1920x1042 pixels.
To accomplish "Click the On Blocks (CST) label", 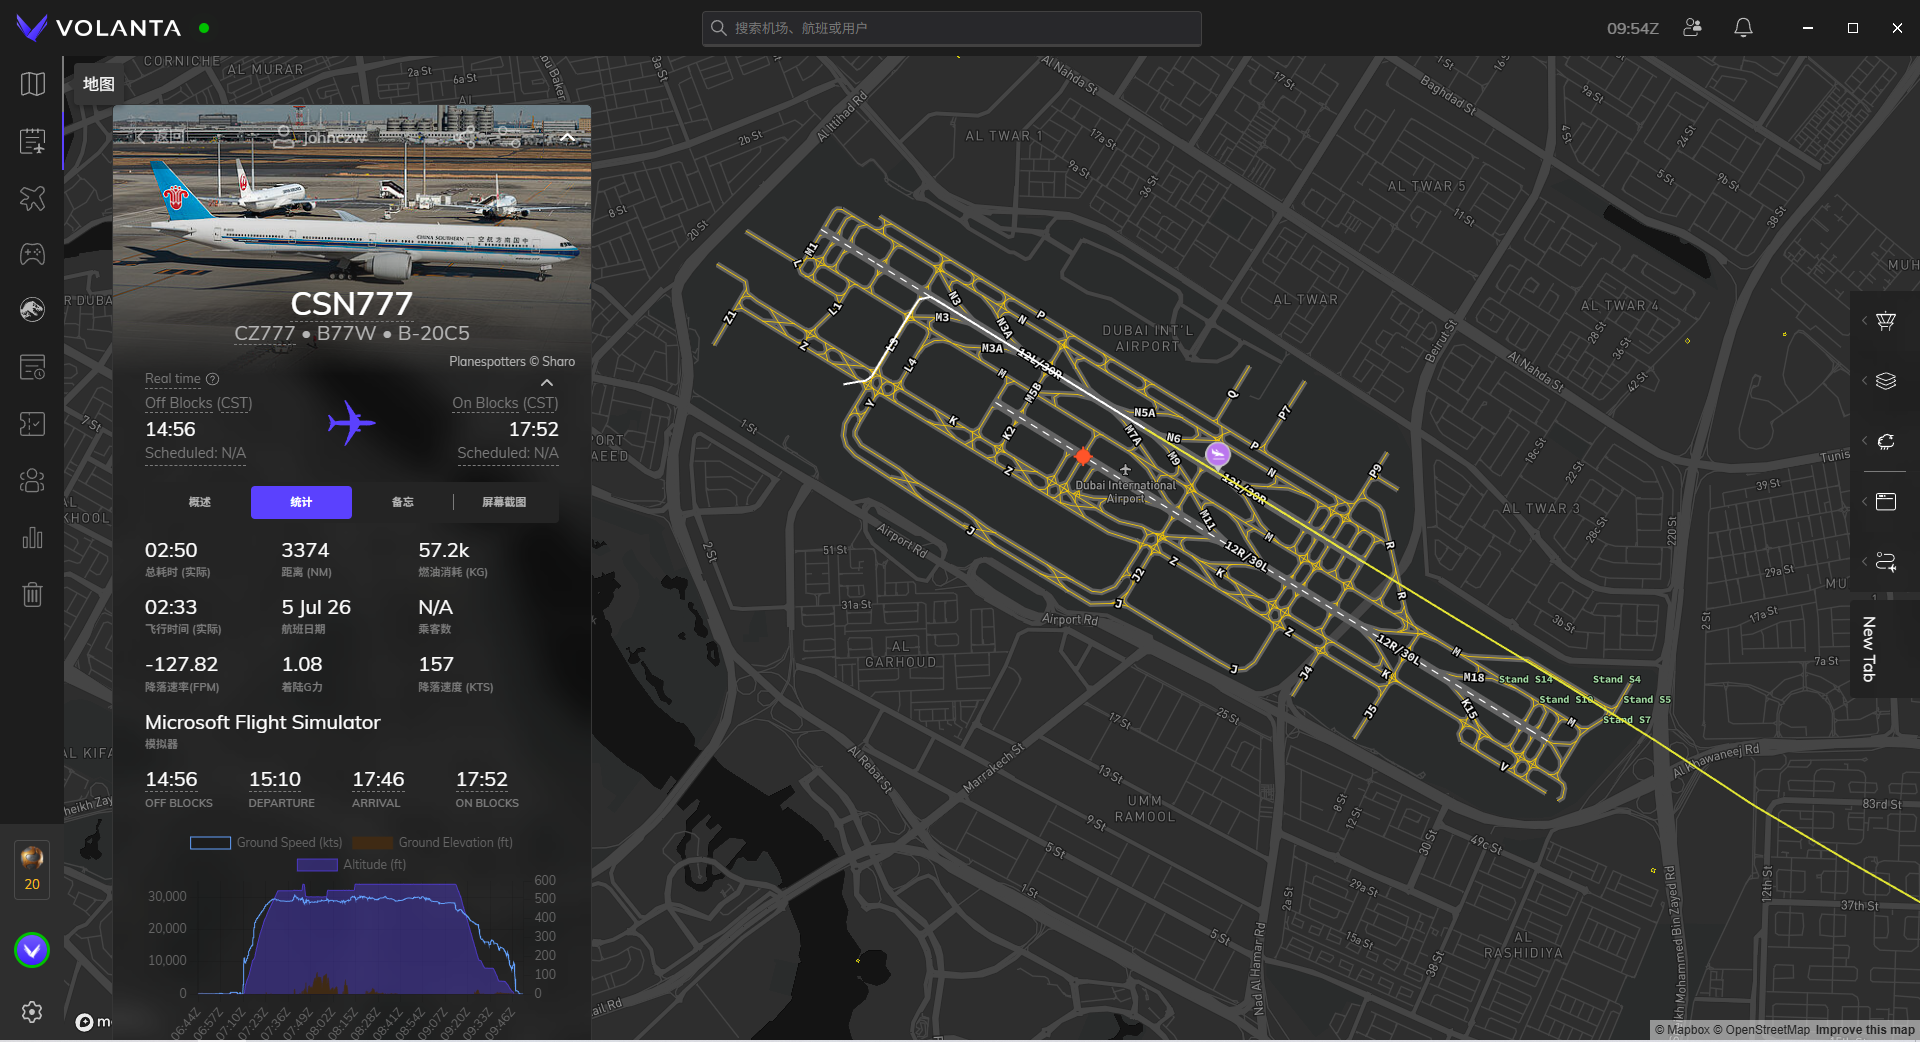I will [x=505, y=403].
